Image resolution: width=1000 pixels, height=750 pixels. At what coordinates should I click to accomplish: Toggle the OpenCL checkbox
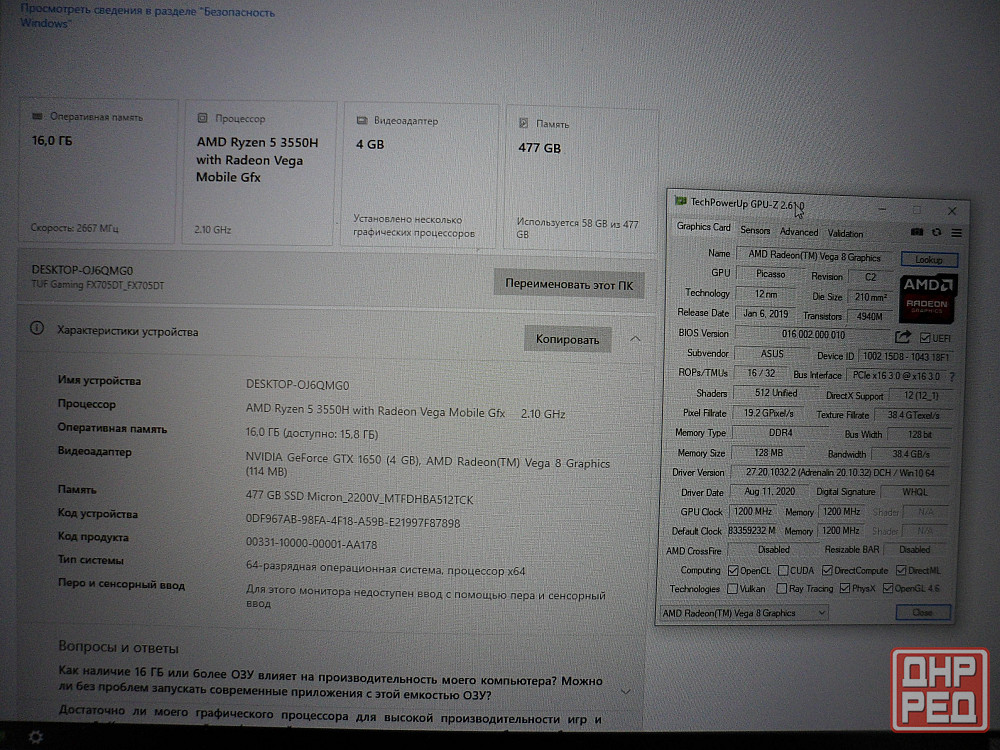tap(732, 571)
